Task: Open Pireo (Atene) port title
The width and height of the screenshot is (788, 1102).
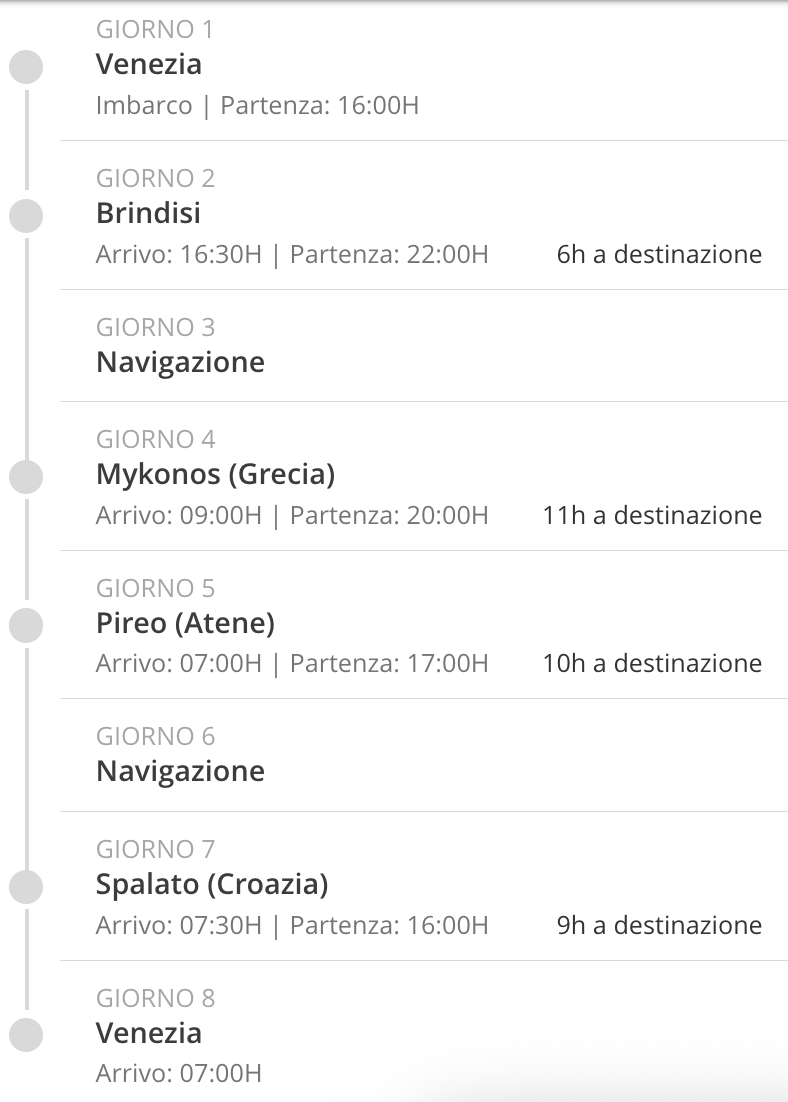Action: click(186, 623)
